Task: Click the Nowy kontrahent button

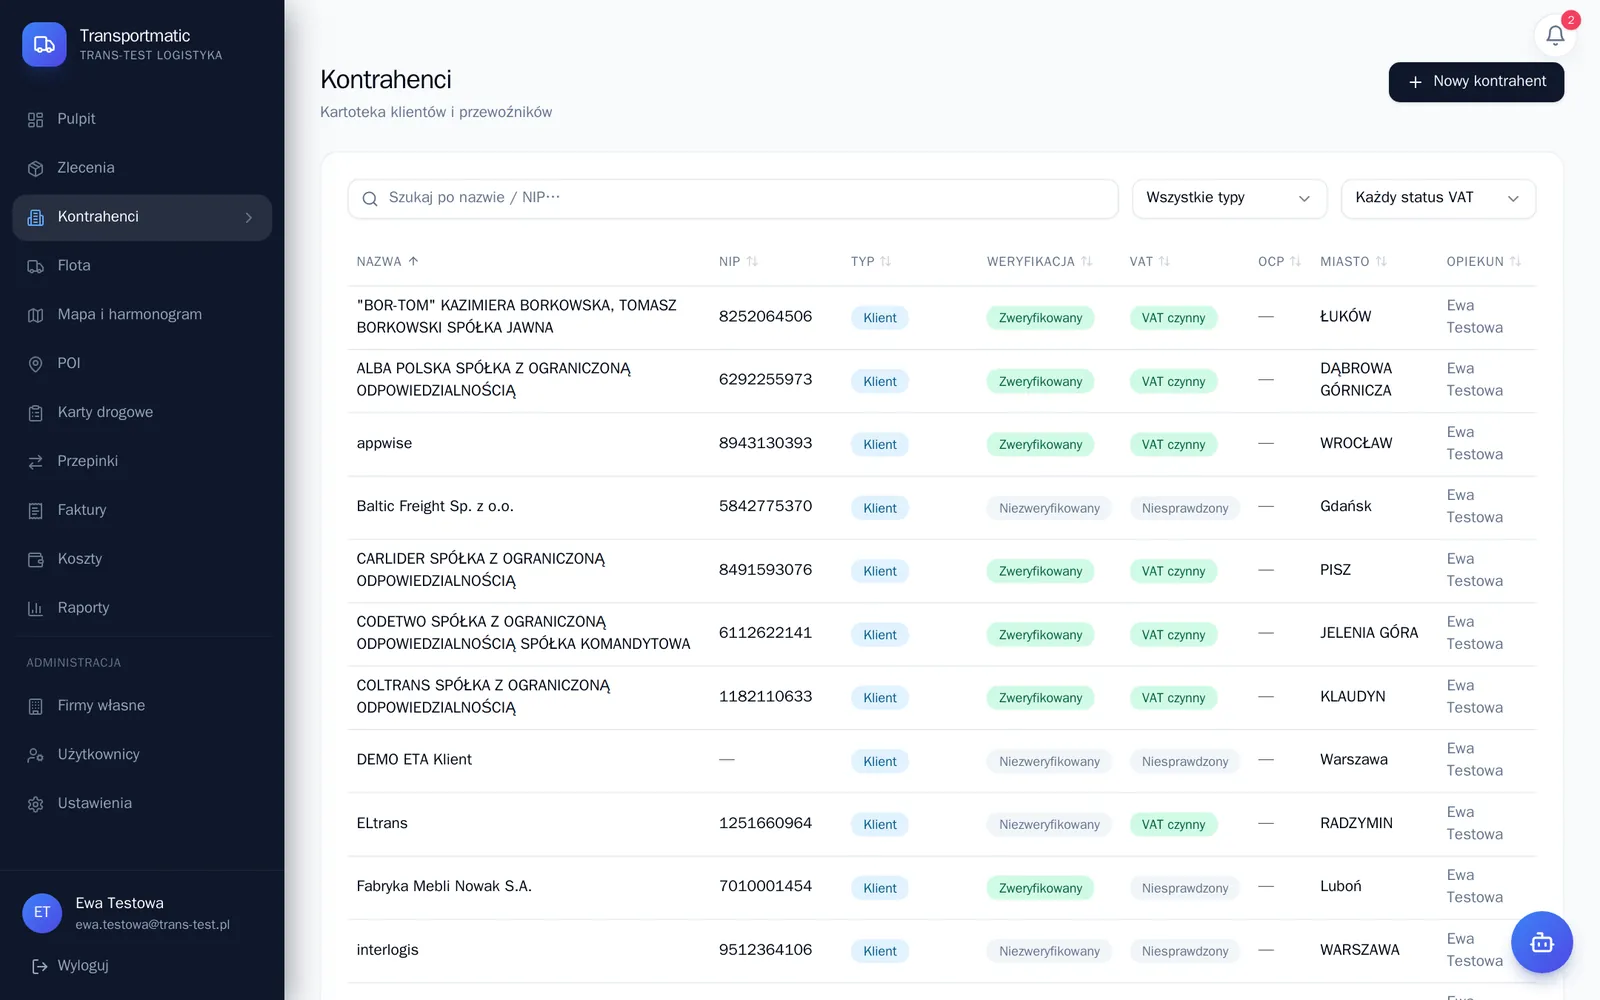Action: tap(1476, 82)
